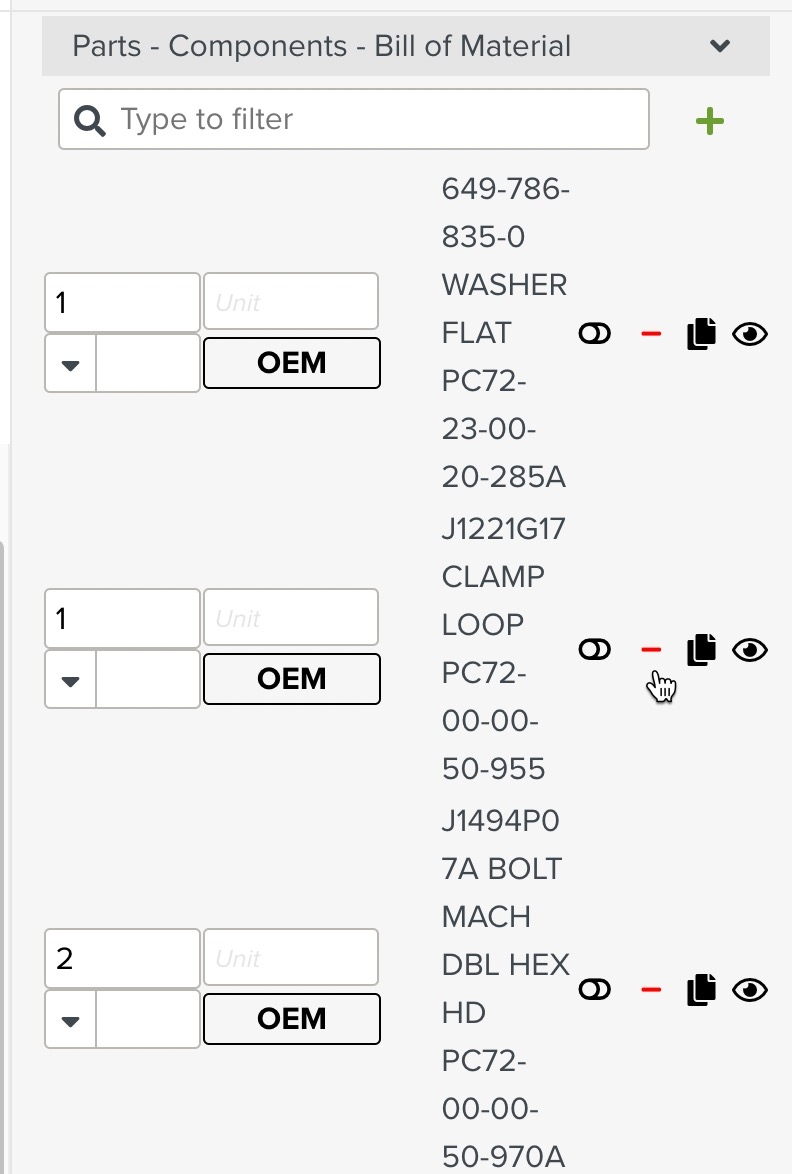Screen dimensions: 792x1174
Task: Select the quantity field showing 2
Action: tap(120, 957)
